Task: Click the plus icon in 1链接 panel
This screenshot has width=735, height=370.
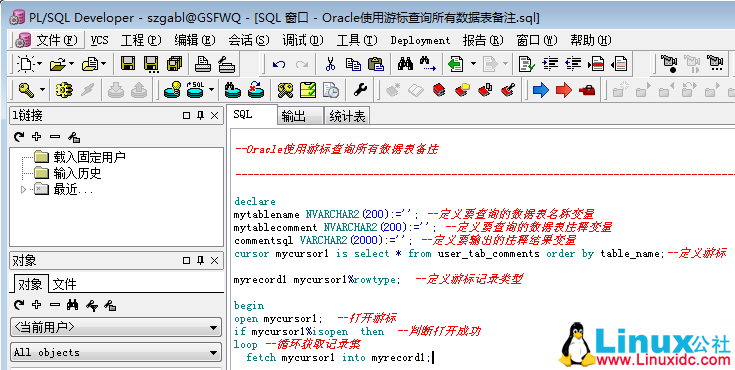Action: 37,137
